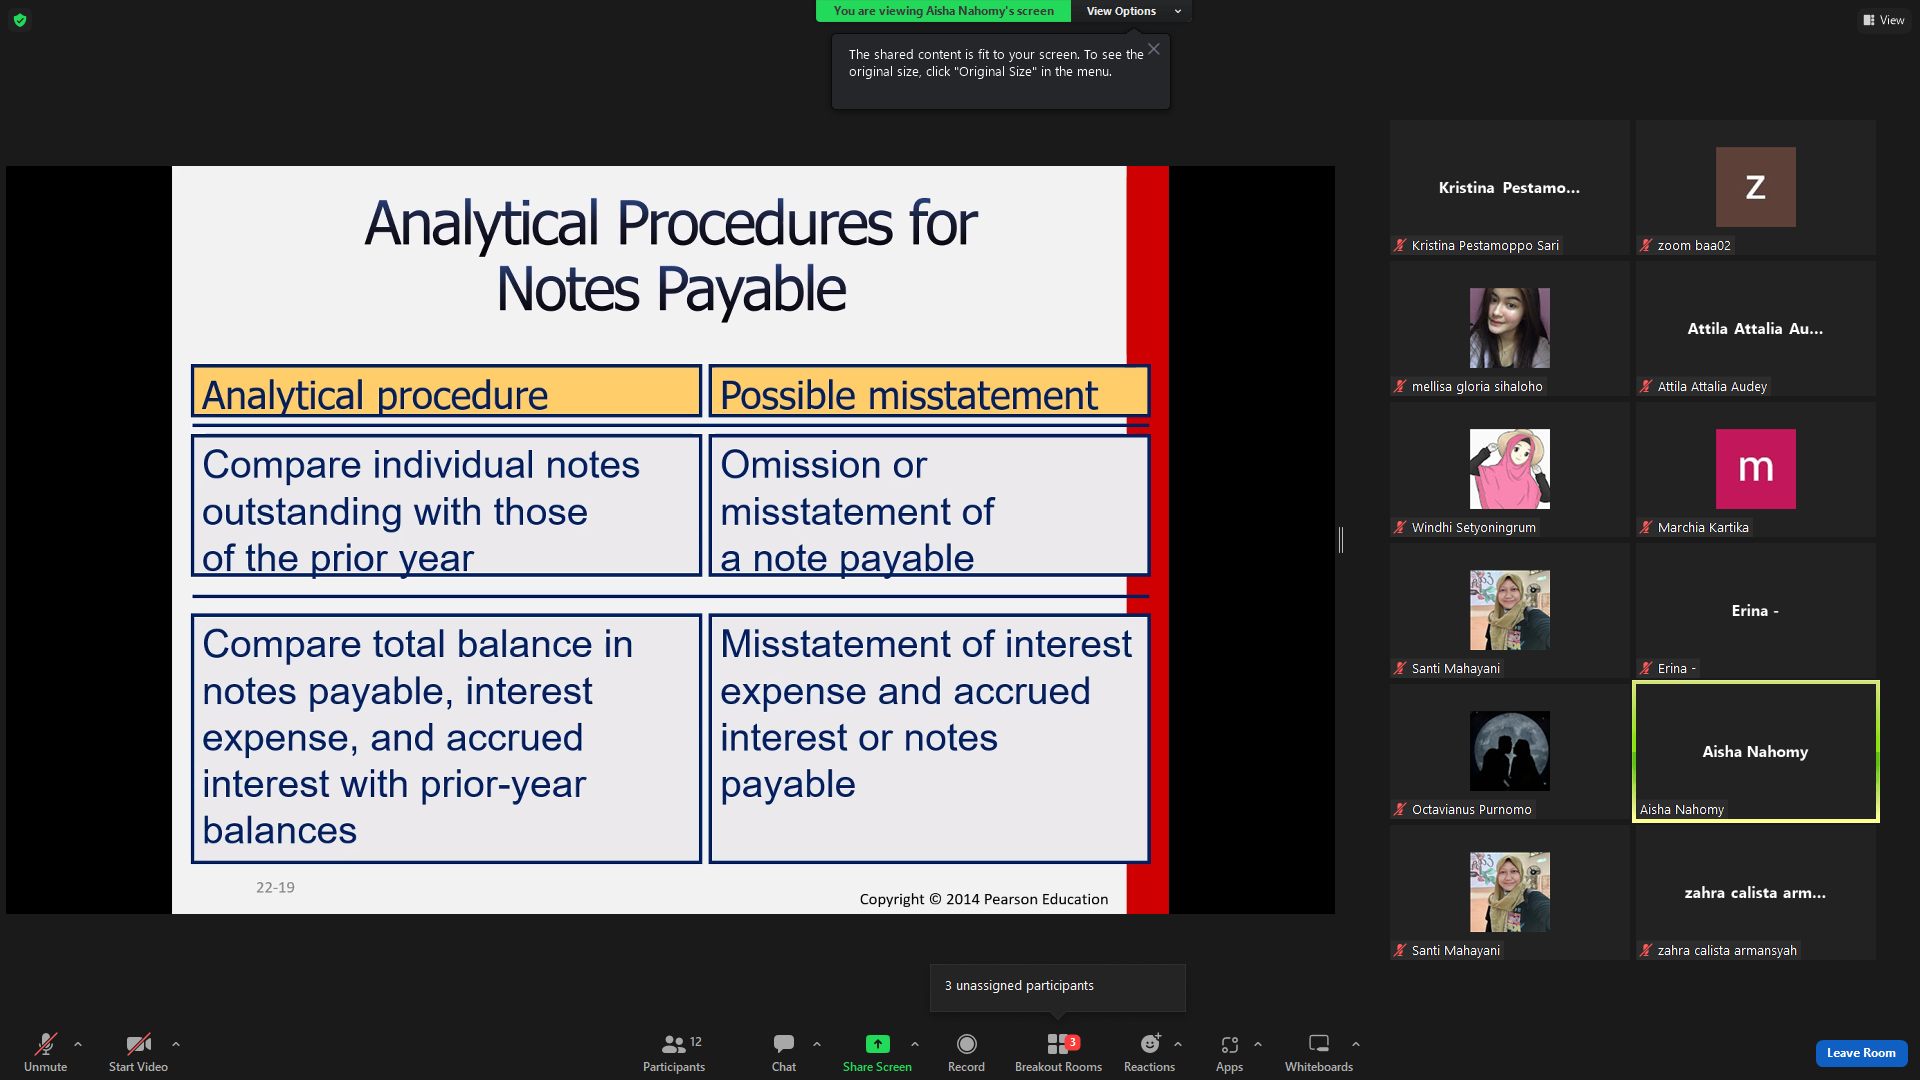Expand chat options arrow
Image resolution: width=1920 pixels, height=1080 pixels.
[817, 1044]
